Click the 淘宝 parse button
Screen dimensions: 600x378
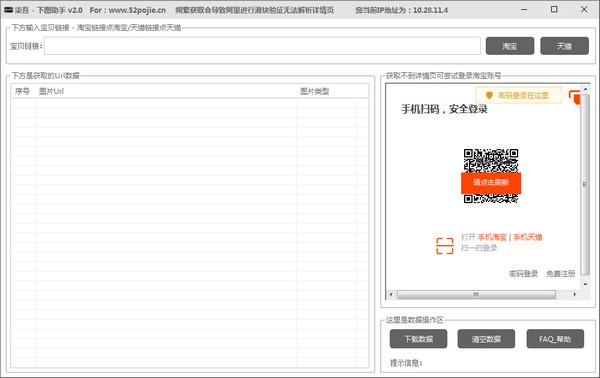point(510,46)
